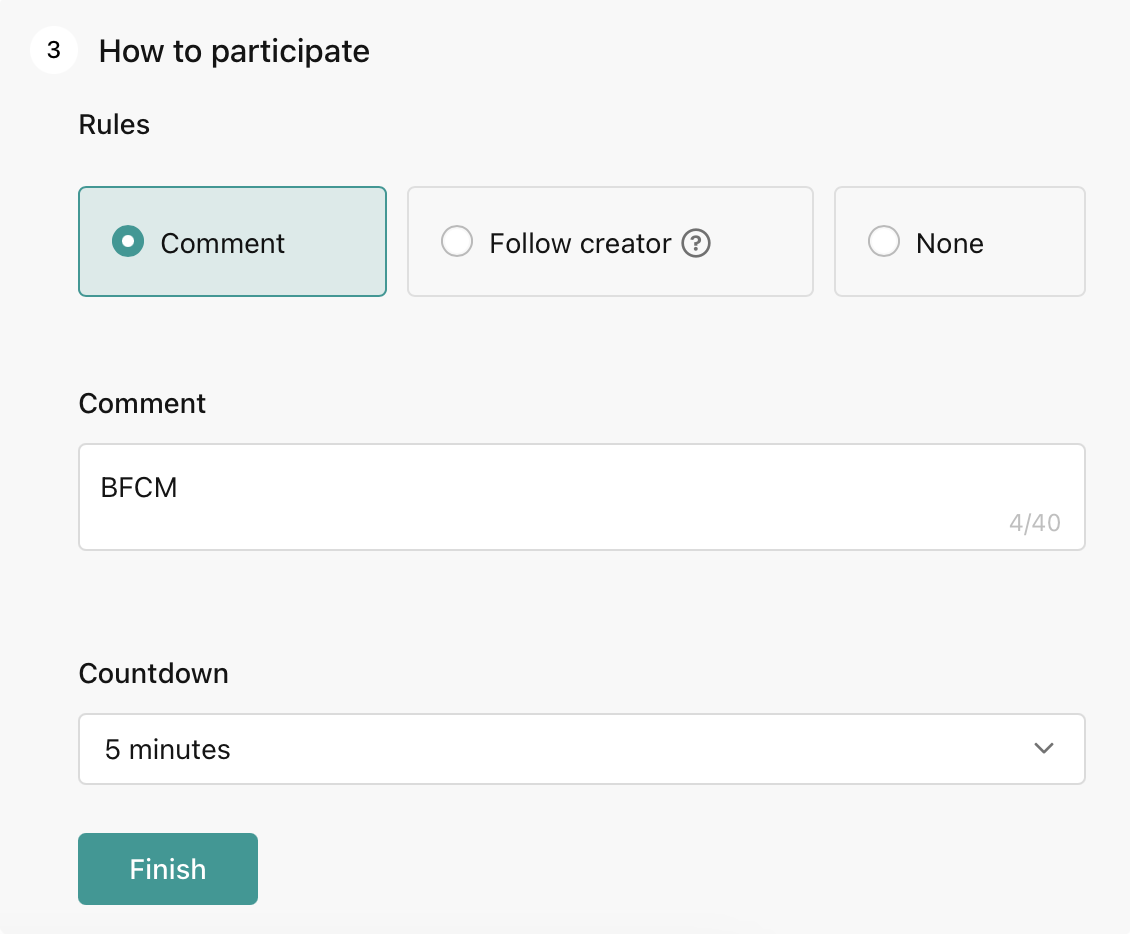This screenshot has width=1130, height=934.
Task: Click the "None" option label text
Action: (x=950, y=243)
